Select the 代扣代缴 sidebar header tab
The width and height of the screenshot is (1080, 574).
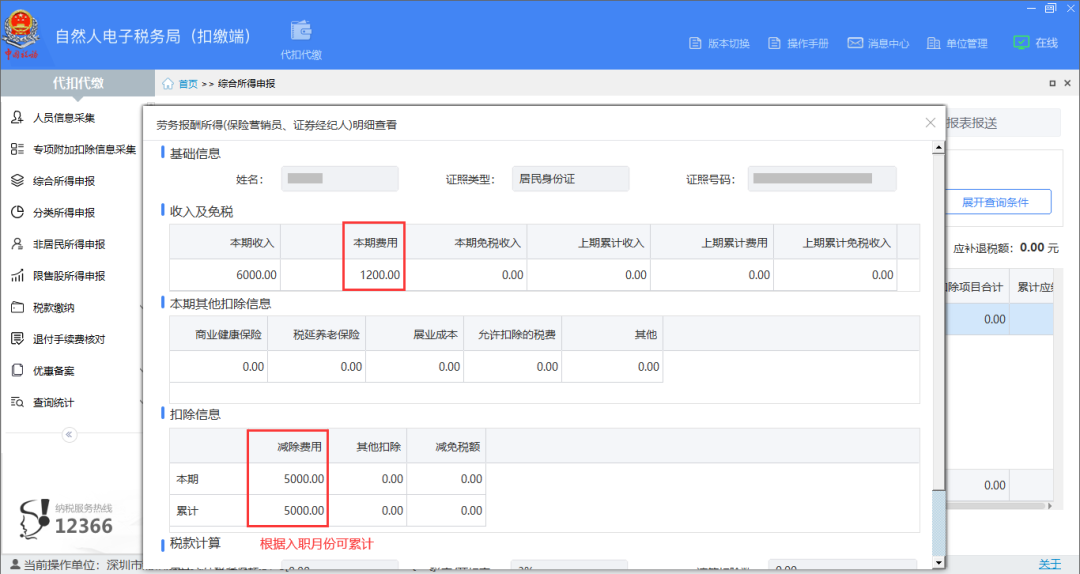pyautogui.click(x=78, y=83)
